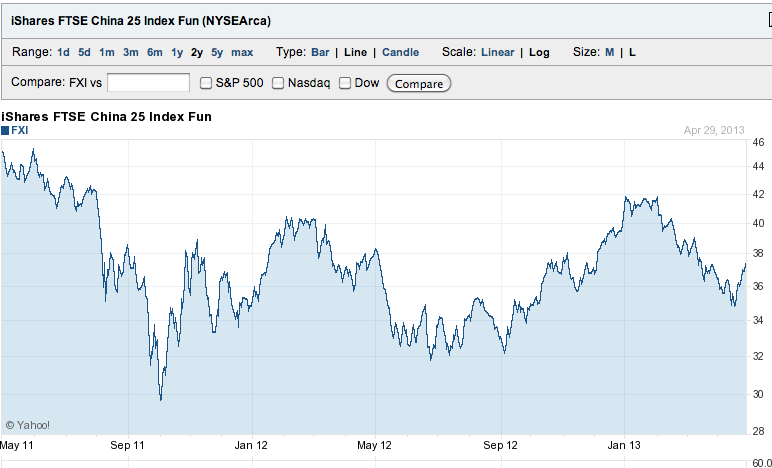Click the blue FXI legend square
772x468 pixels.
(x=5, y=130)
